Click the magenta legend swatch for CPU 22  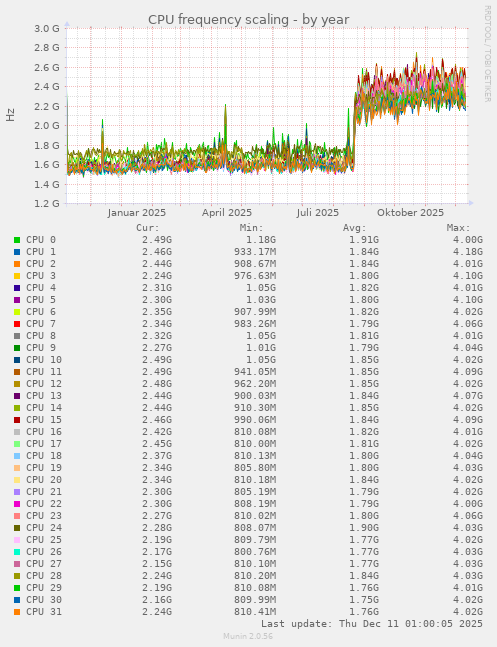tap(17, 503)
